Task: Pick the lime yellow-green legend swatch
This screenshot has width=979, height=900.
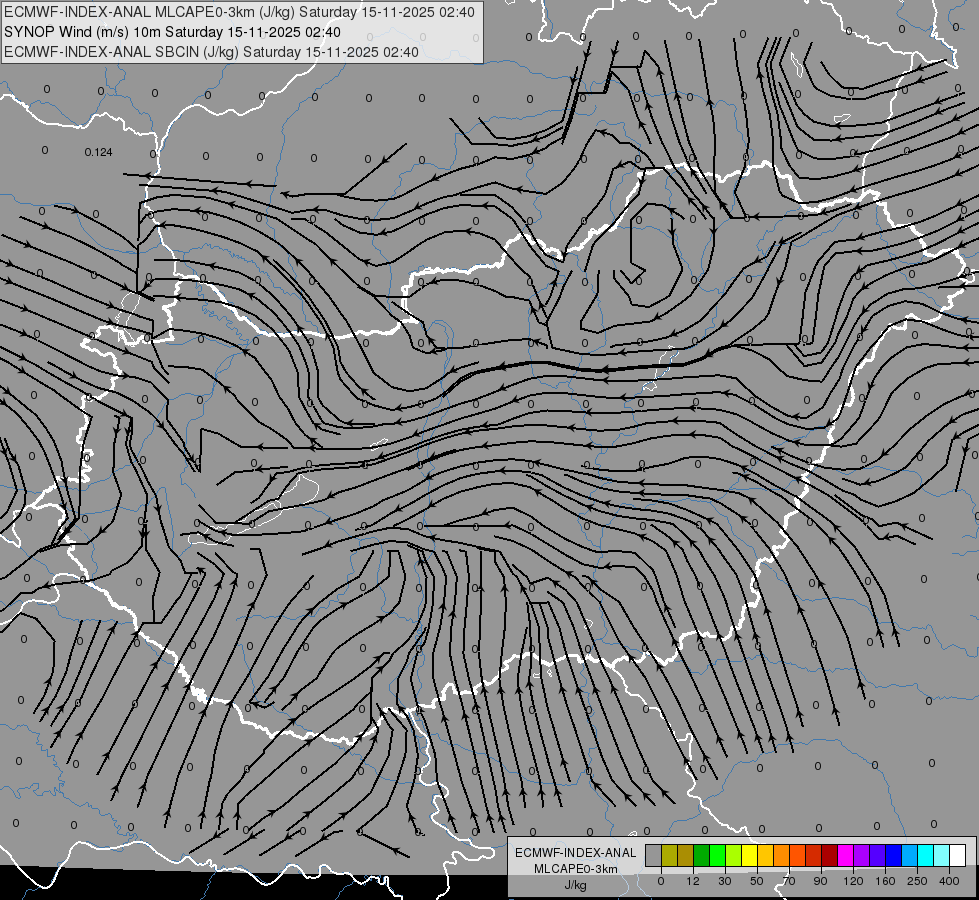Action: (734, 855)
